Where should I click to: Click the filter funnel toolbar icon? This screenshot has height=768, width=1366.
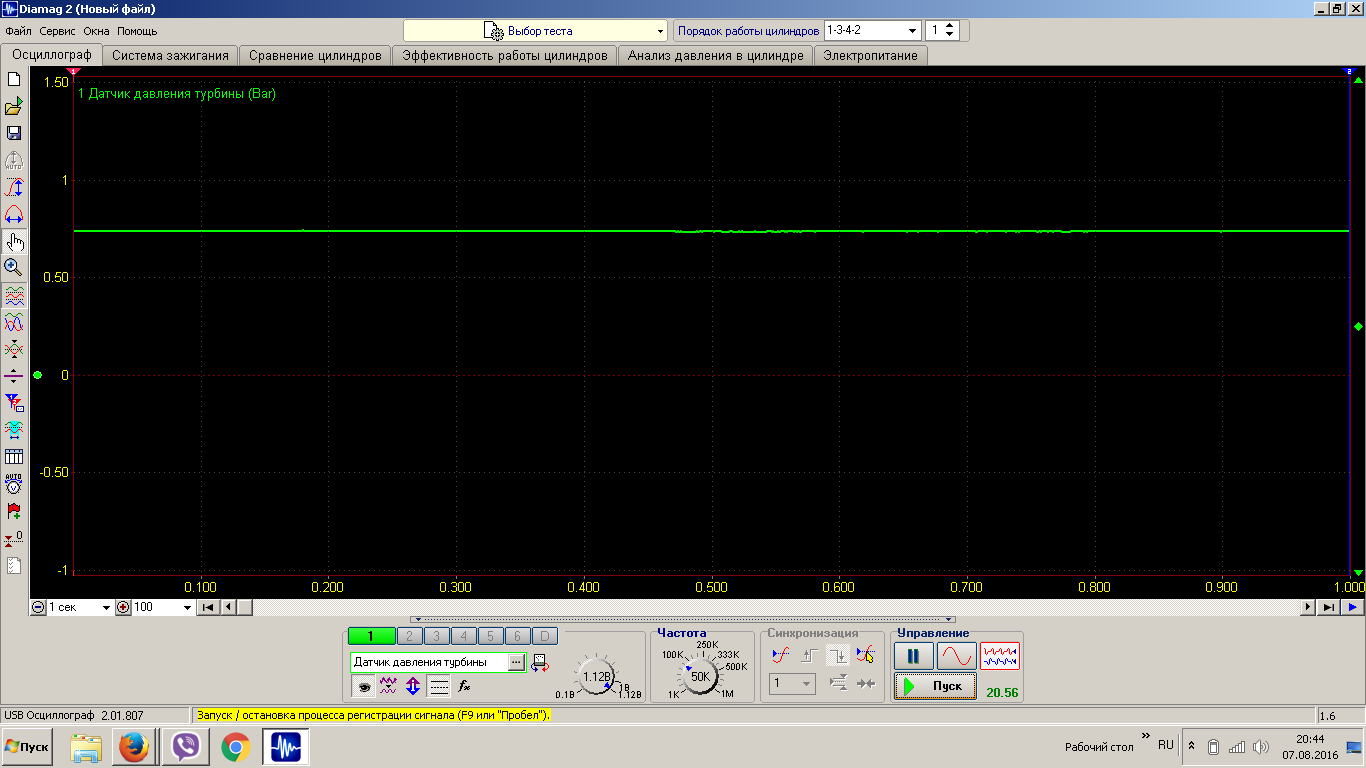pos(14,403)
